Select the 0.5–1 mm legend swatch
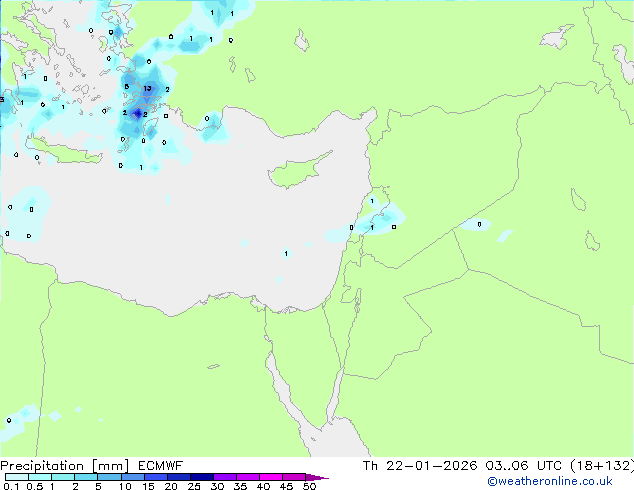 [x=40, y=477]
